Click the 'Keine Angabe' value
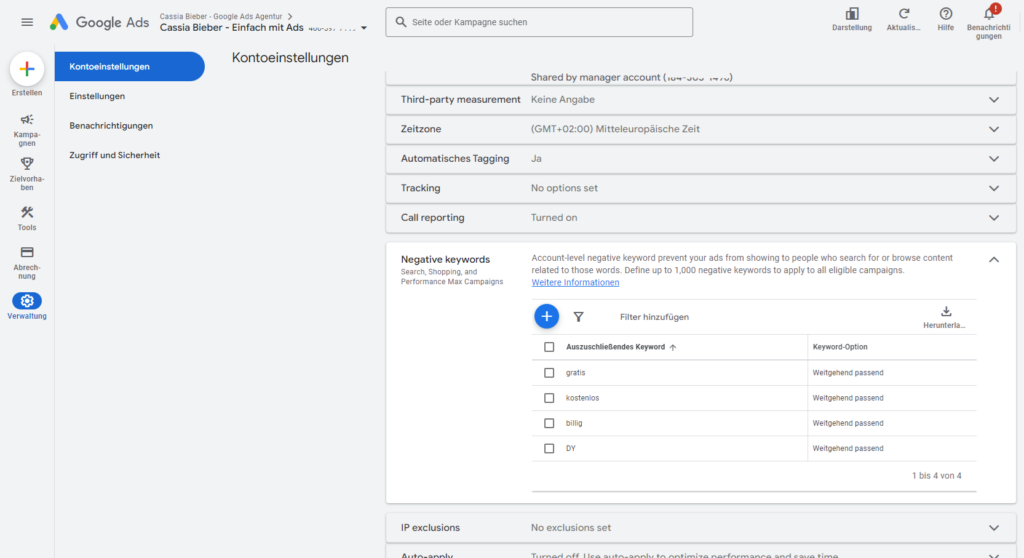The image size is (1024, 558). (x=562, y=100)
